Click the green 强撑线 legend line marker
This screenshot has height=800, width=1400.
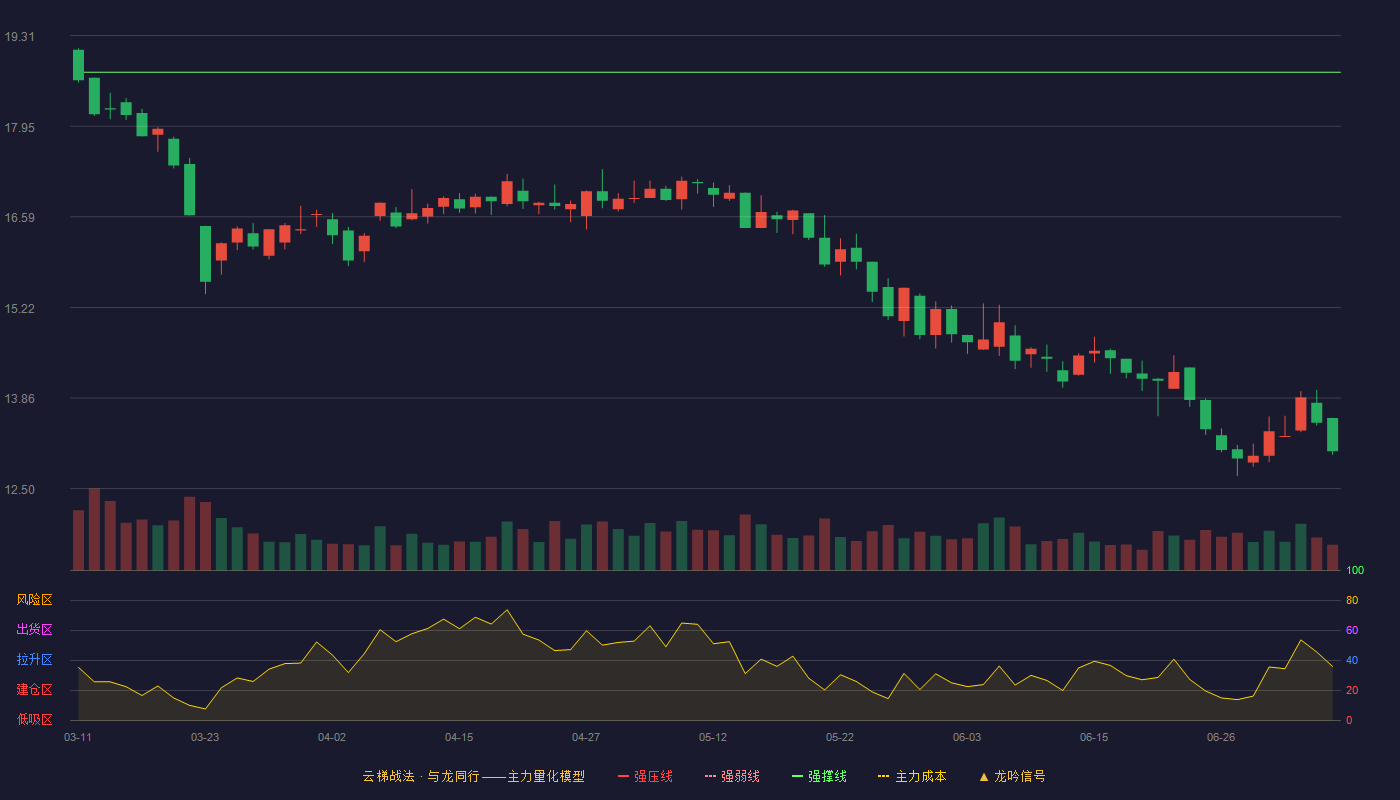coord(797,776)
